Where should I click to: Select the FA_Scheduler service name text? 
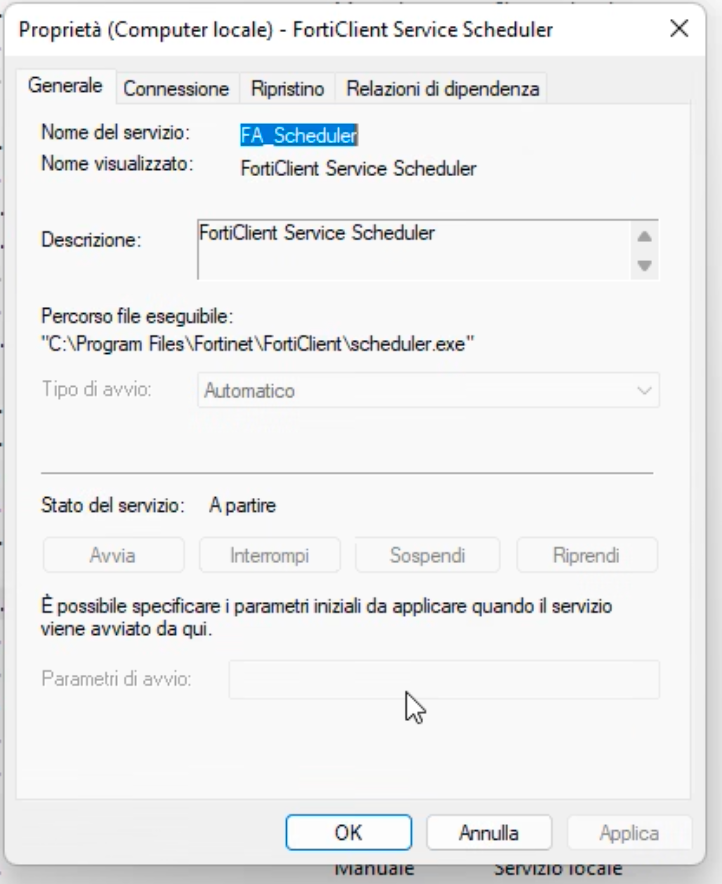click(299, 136)
